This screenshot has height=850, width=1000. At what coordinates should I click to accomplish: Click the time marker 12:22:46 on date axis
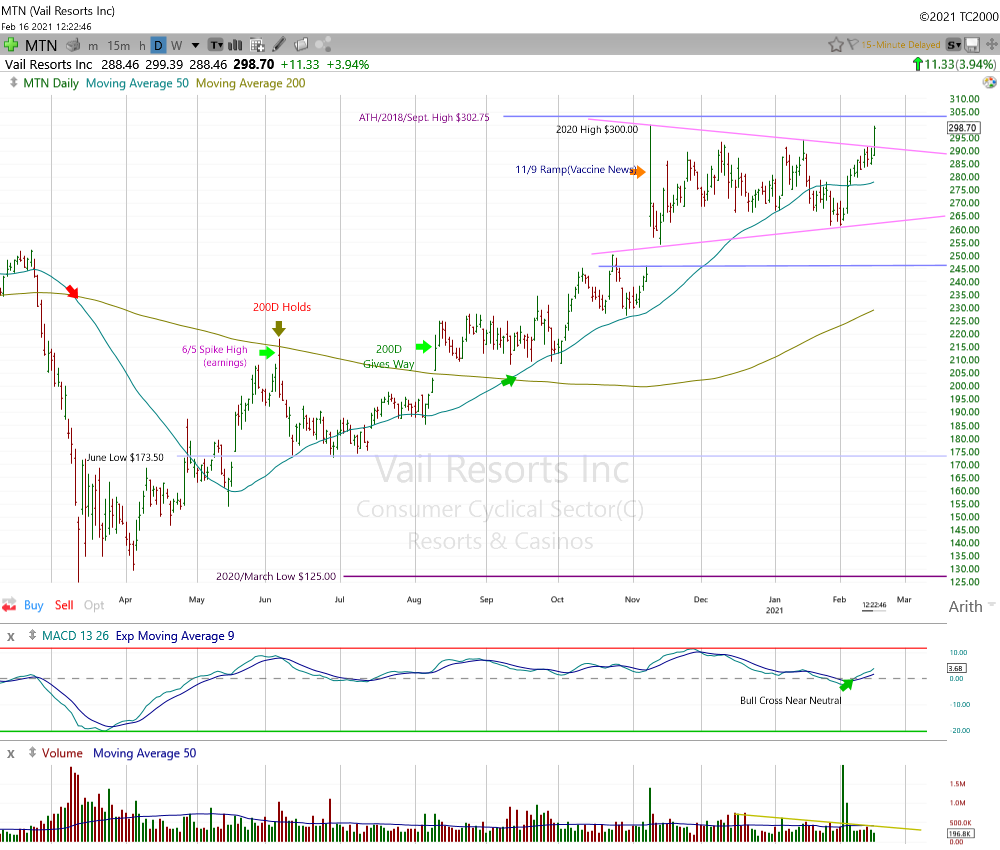874,605
